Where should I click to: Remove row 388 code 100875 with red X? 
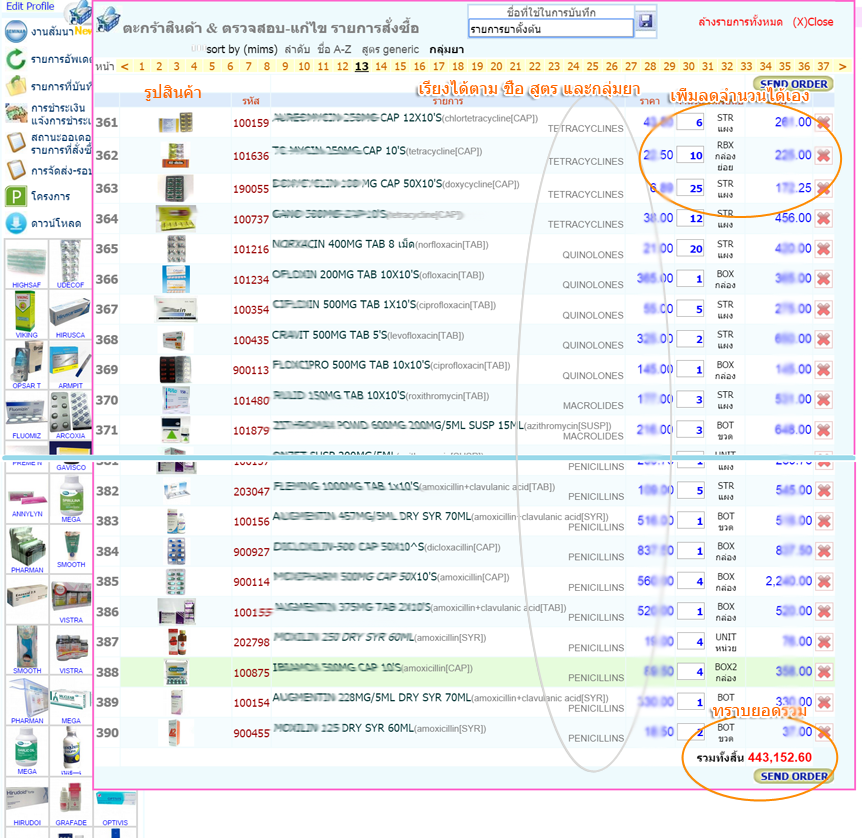coord(824,672)
